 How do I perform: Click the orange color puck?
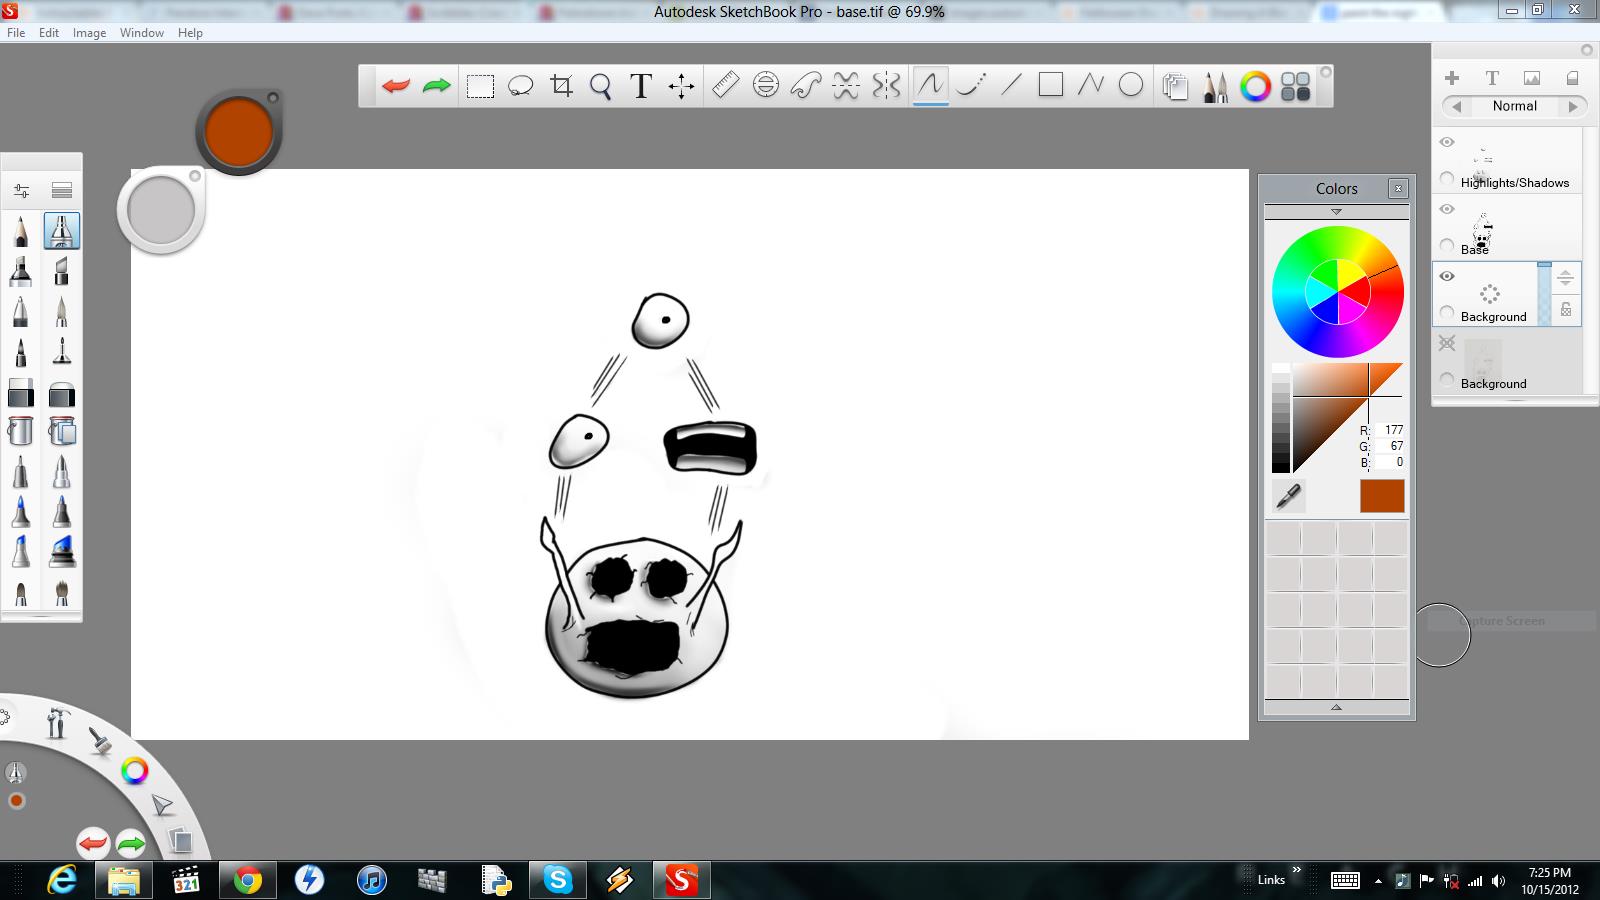(239, 131)
